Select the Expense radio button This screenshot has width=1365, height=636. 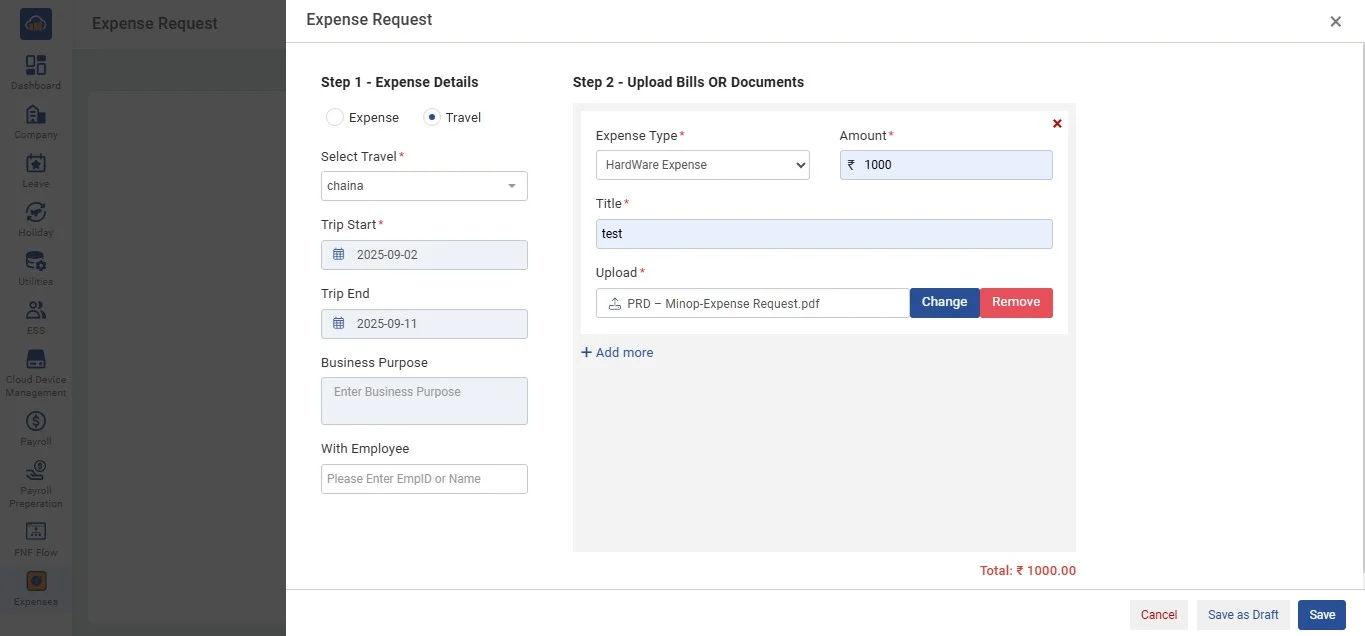pos(335,118)
